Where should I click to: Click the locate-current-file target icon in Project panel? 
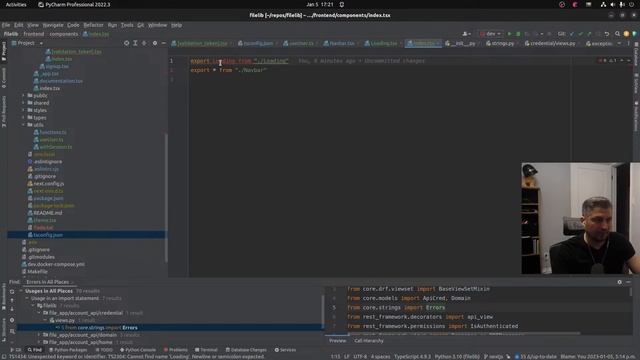(x=127, y=43)
